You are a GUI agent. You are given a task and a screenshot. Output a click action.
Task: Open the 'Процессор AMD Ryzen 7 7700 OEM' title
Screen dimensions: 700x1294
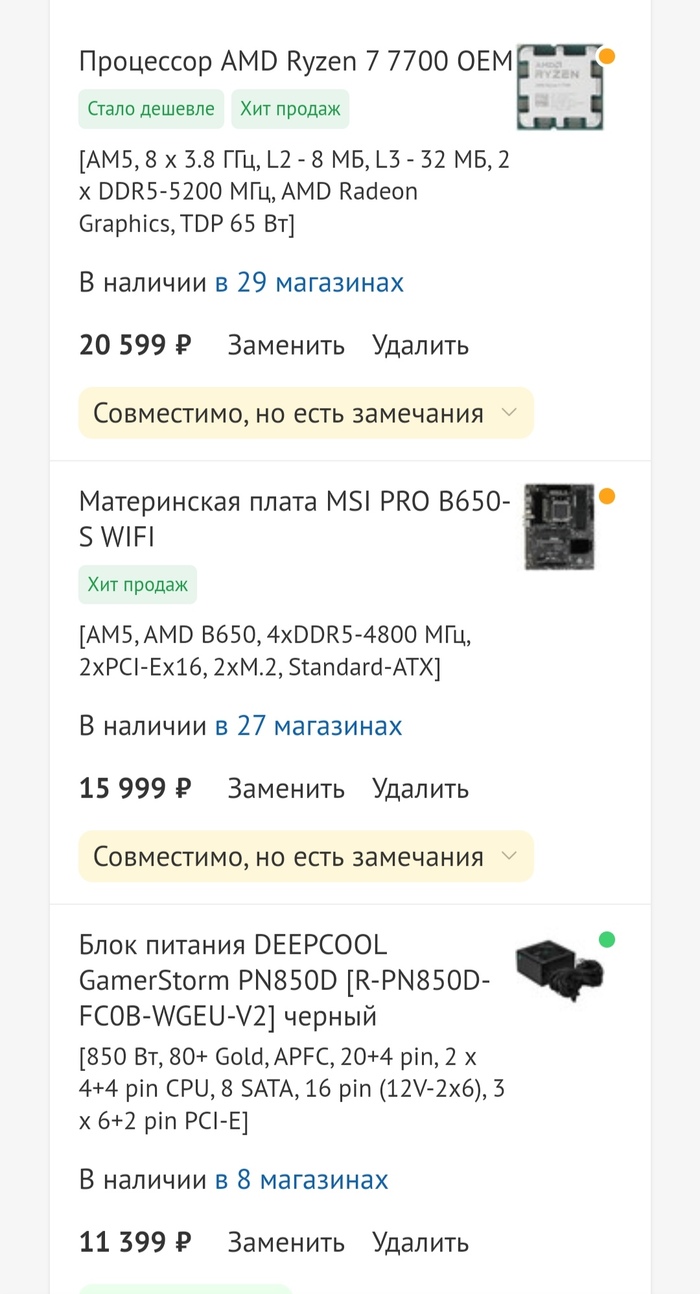tap(295, 62)
